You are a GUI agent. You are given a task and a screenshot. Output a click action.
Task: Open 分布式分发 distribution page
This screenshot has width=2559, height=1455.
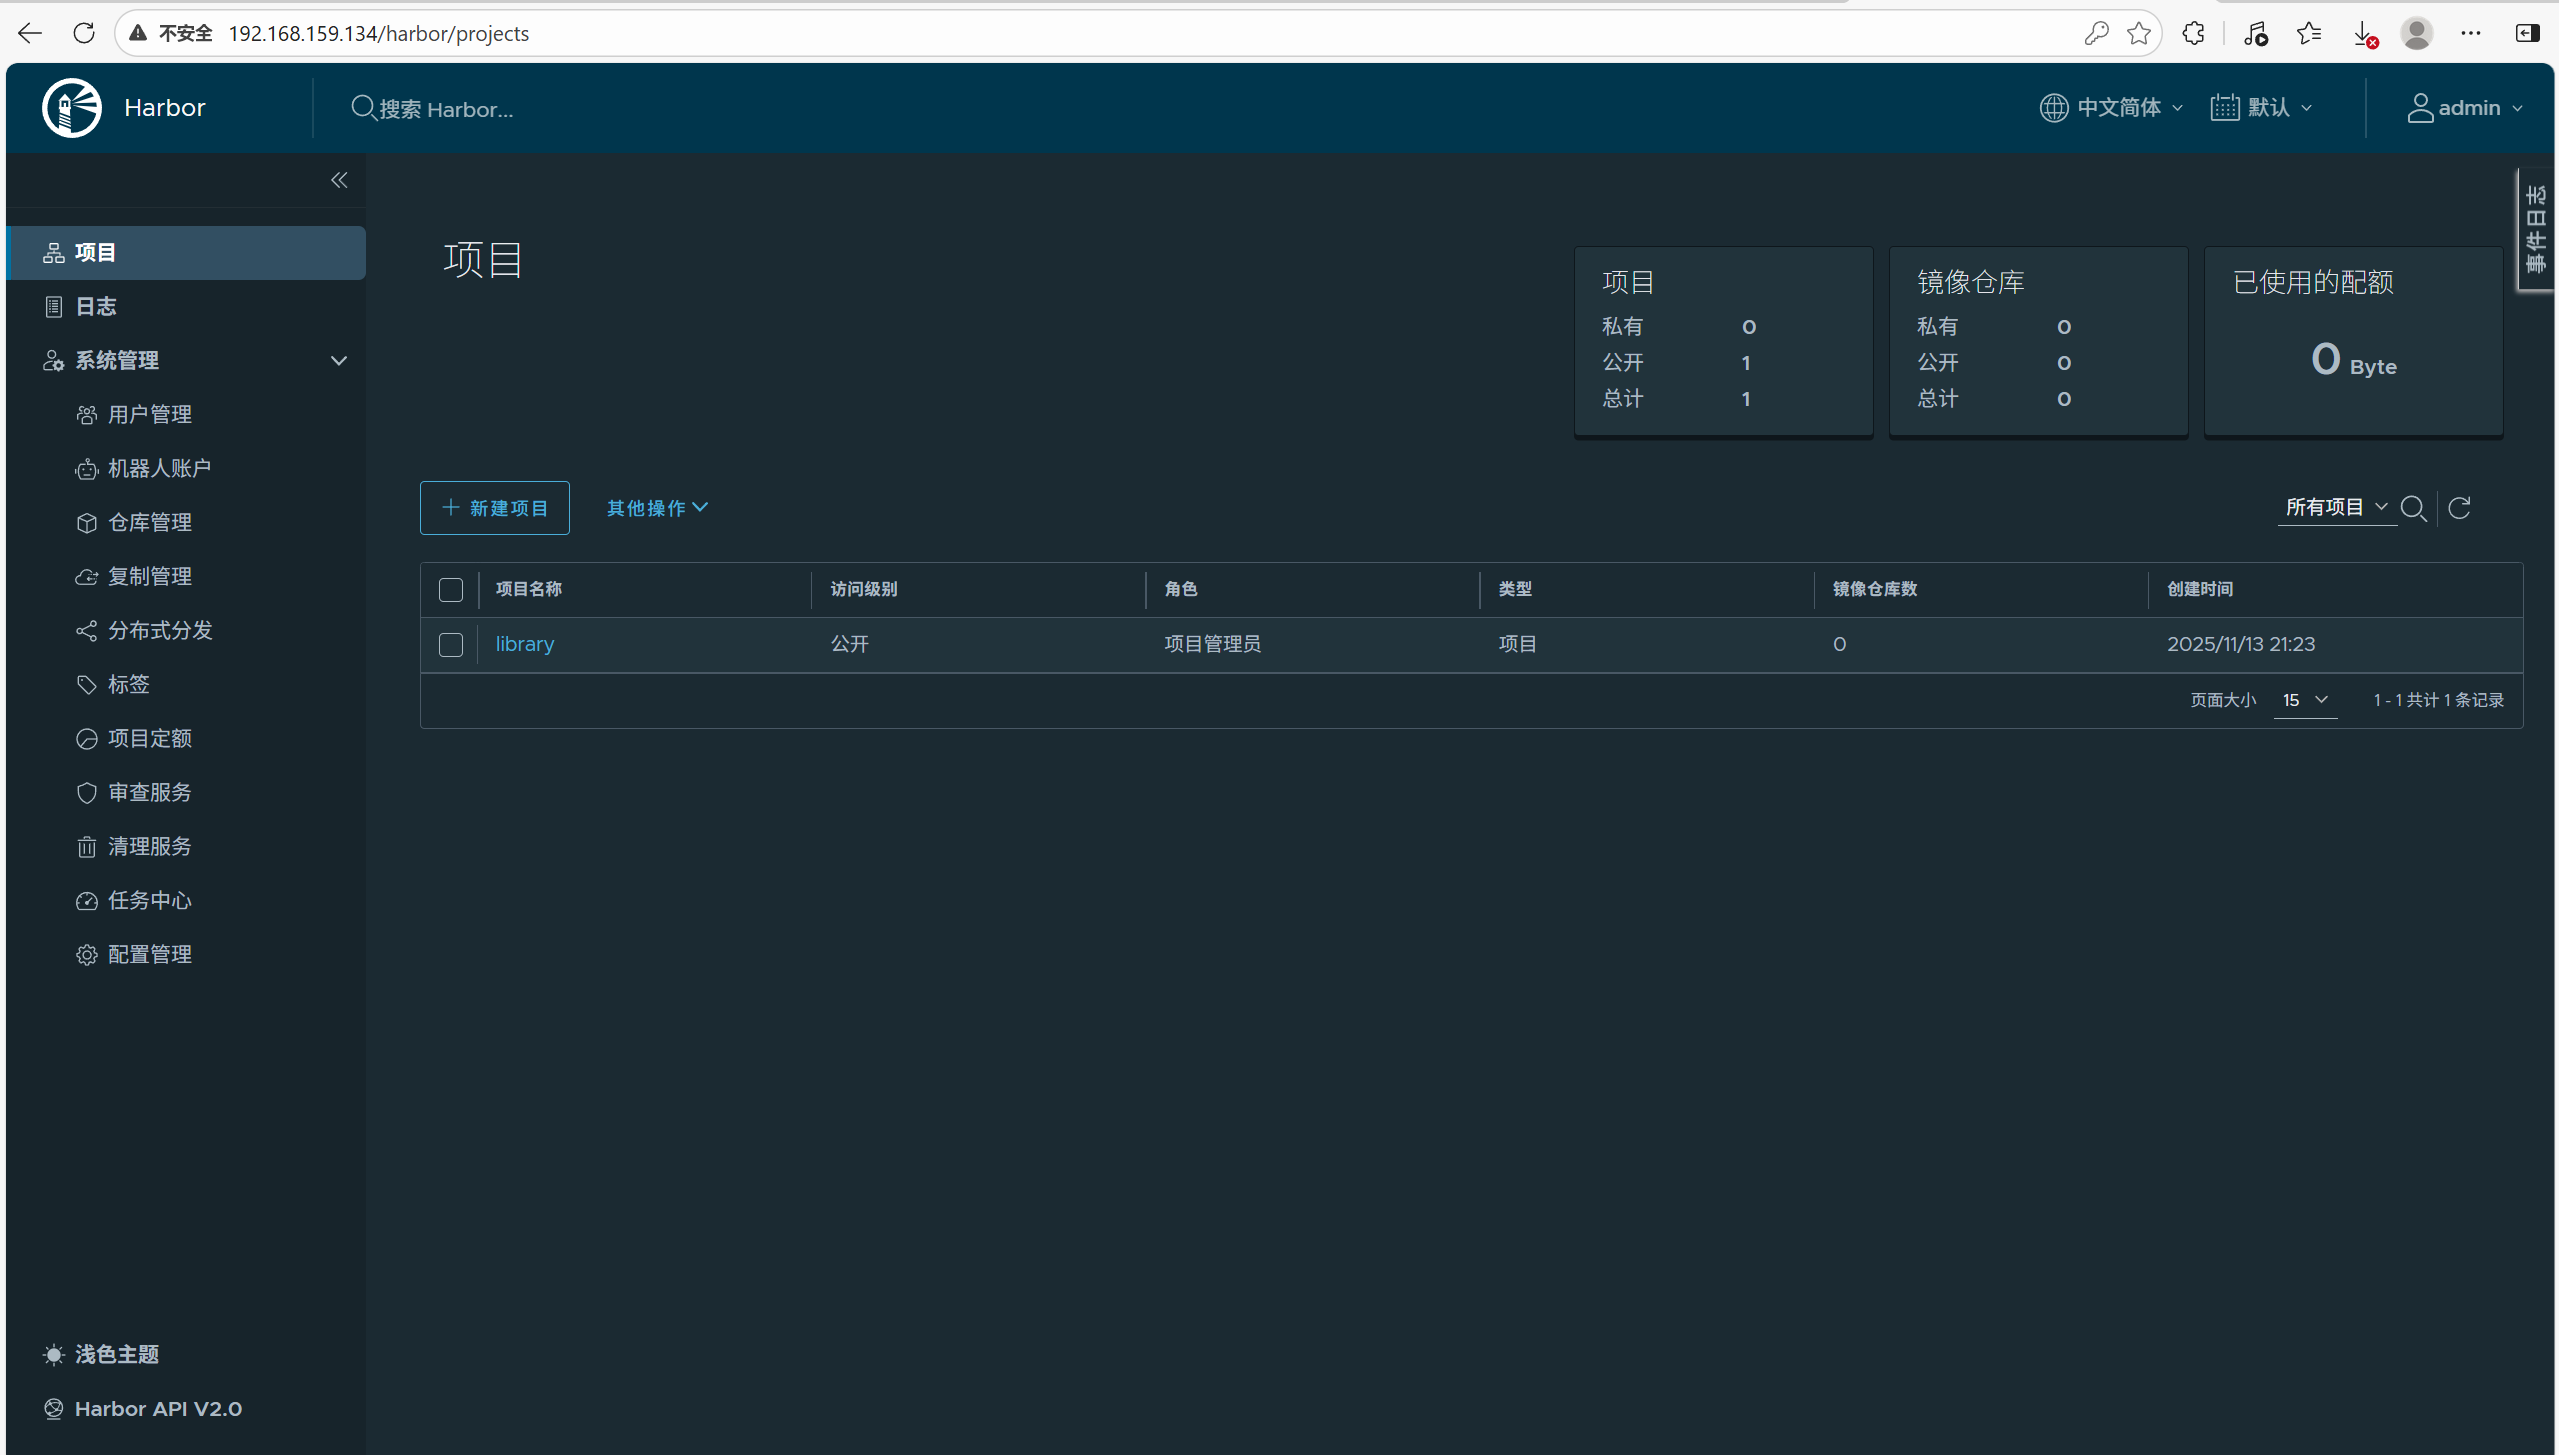click(160, 630)
